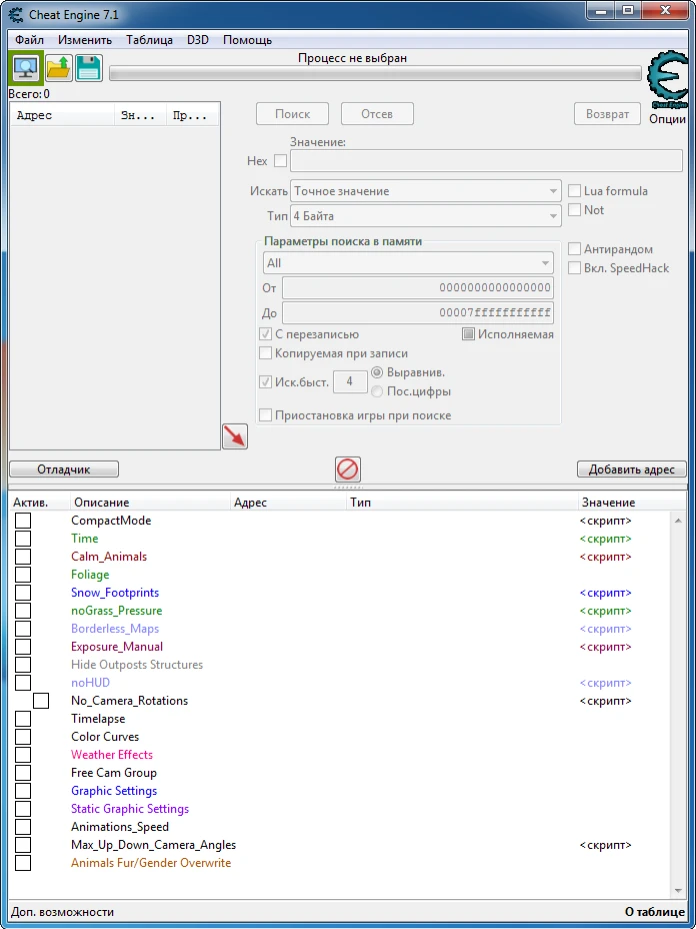The image size is (696, 929).
Task: Enable Антирандом checkbox
Action: (574, 249)
